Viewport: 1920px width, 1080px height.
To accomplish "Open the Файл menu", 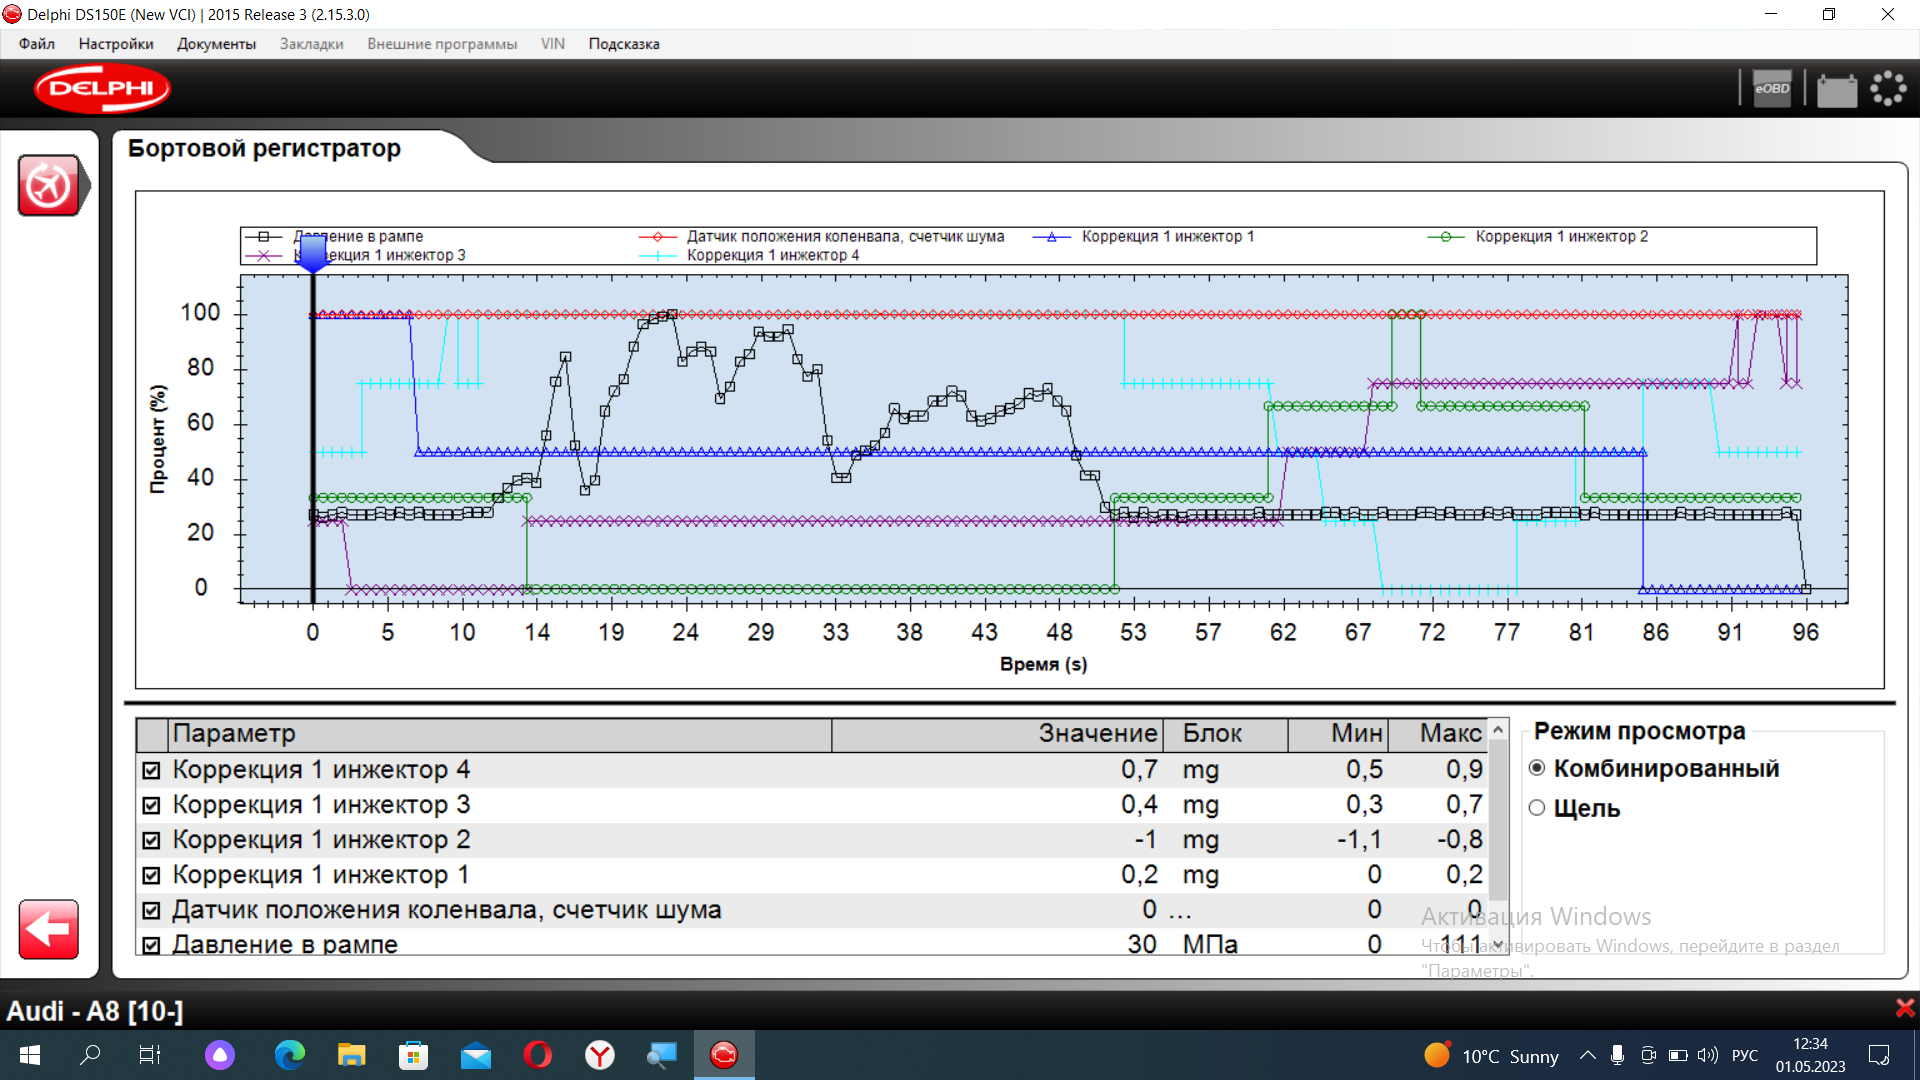I will coord(36,44).
